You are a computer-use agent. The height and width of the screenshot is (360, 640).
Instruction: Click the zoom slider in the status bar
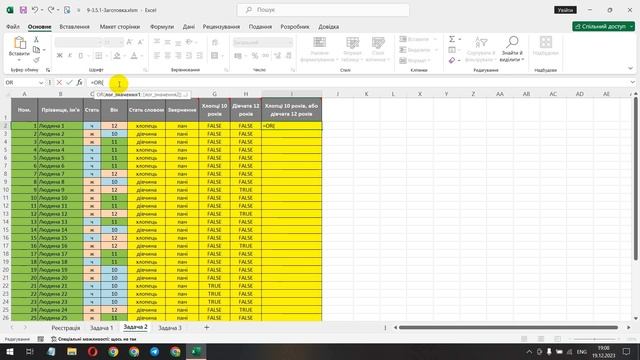595,339
